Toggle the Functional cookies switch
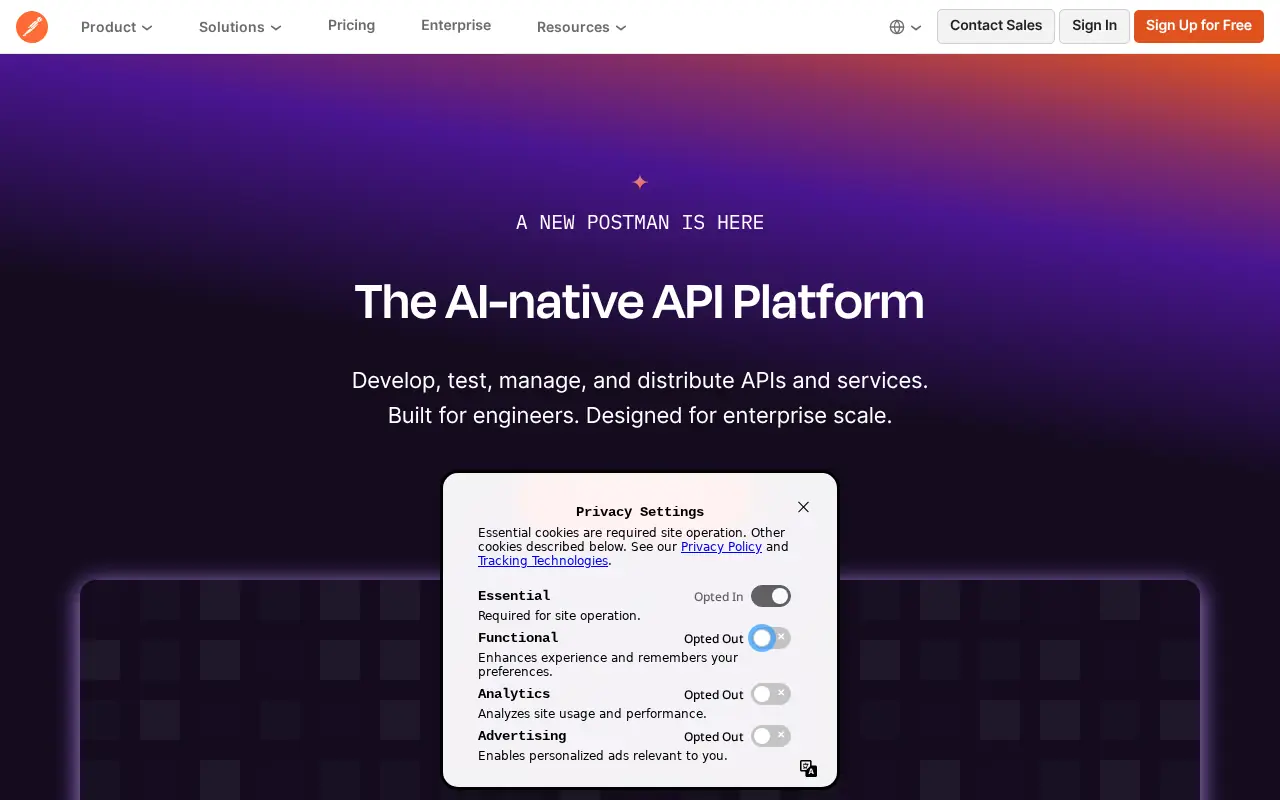The image size is (1280, 800). click(x=771, y=638)
